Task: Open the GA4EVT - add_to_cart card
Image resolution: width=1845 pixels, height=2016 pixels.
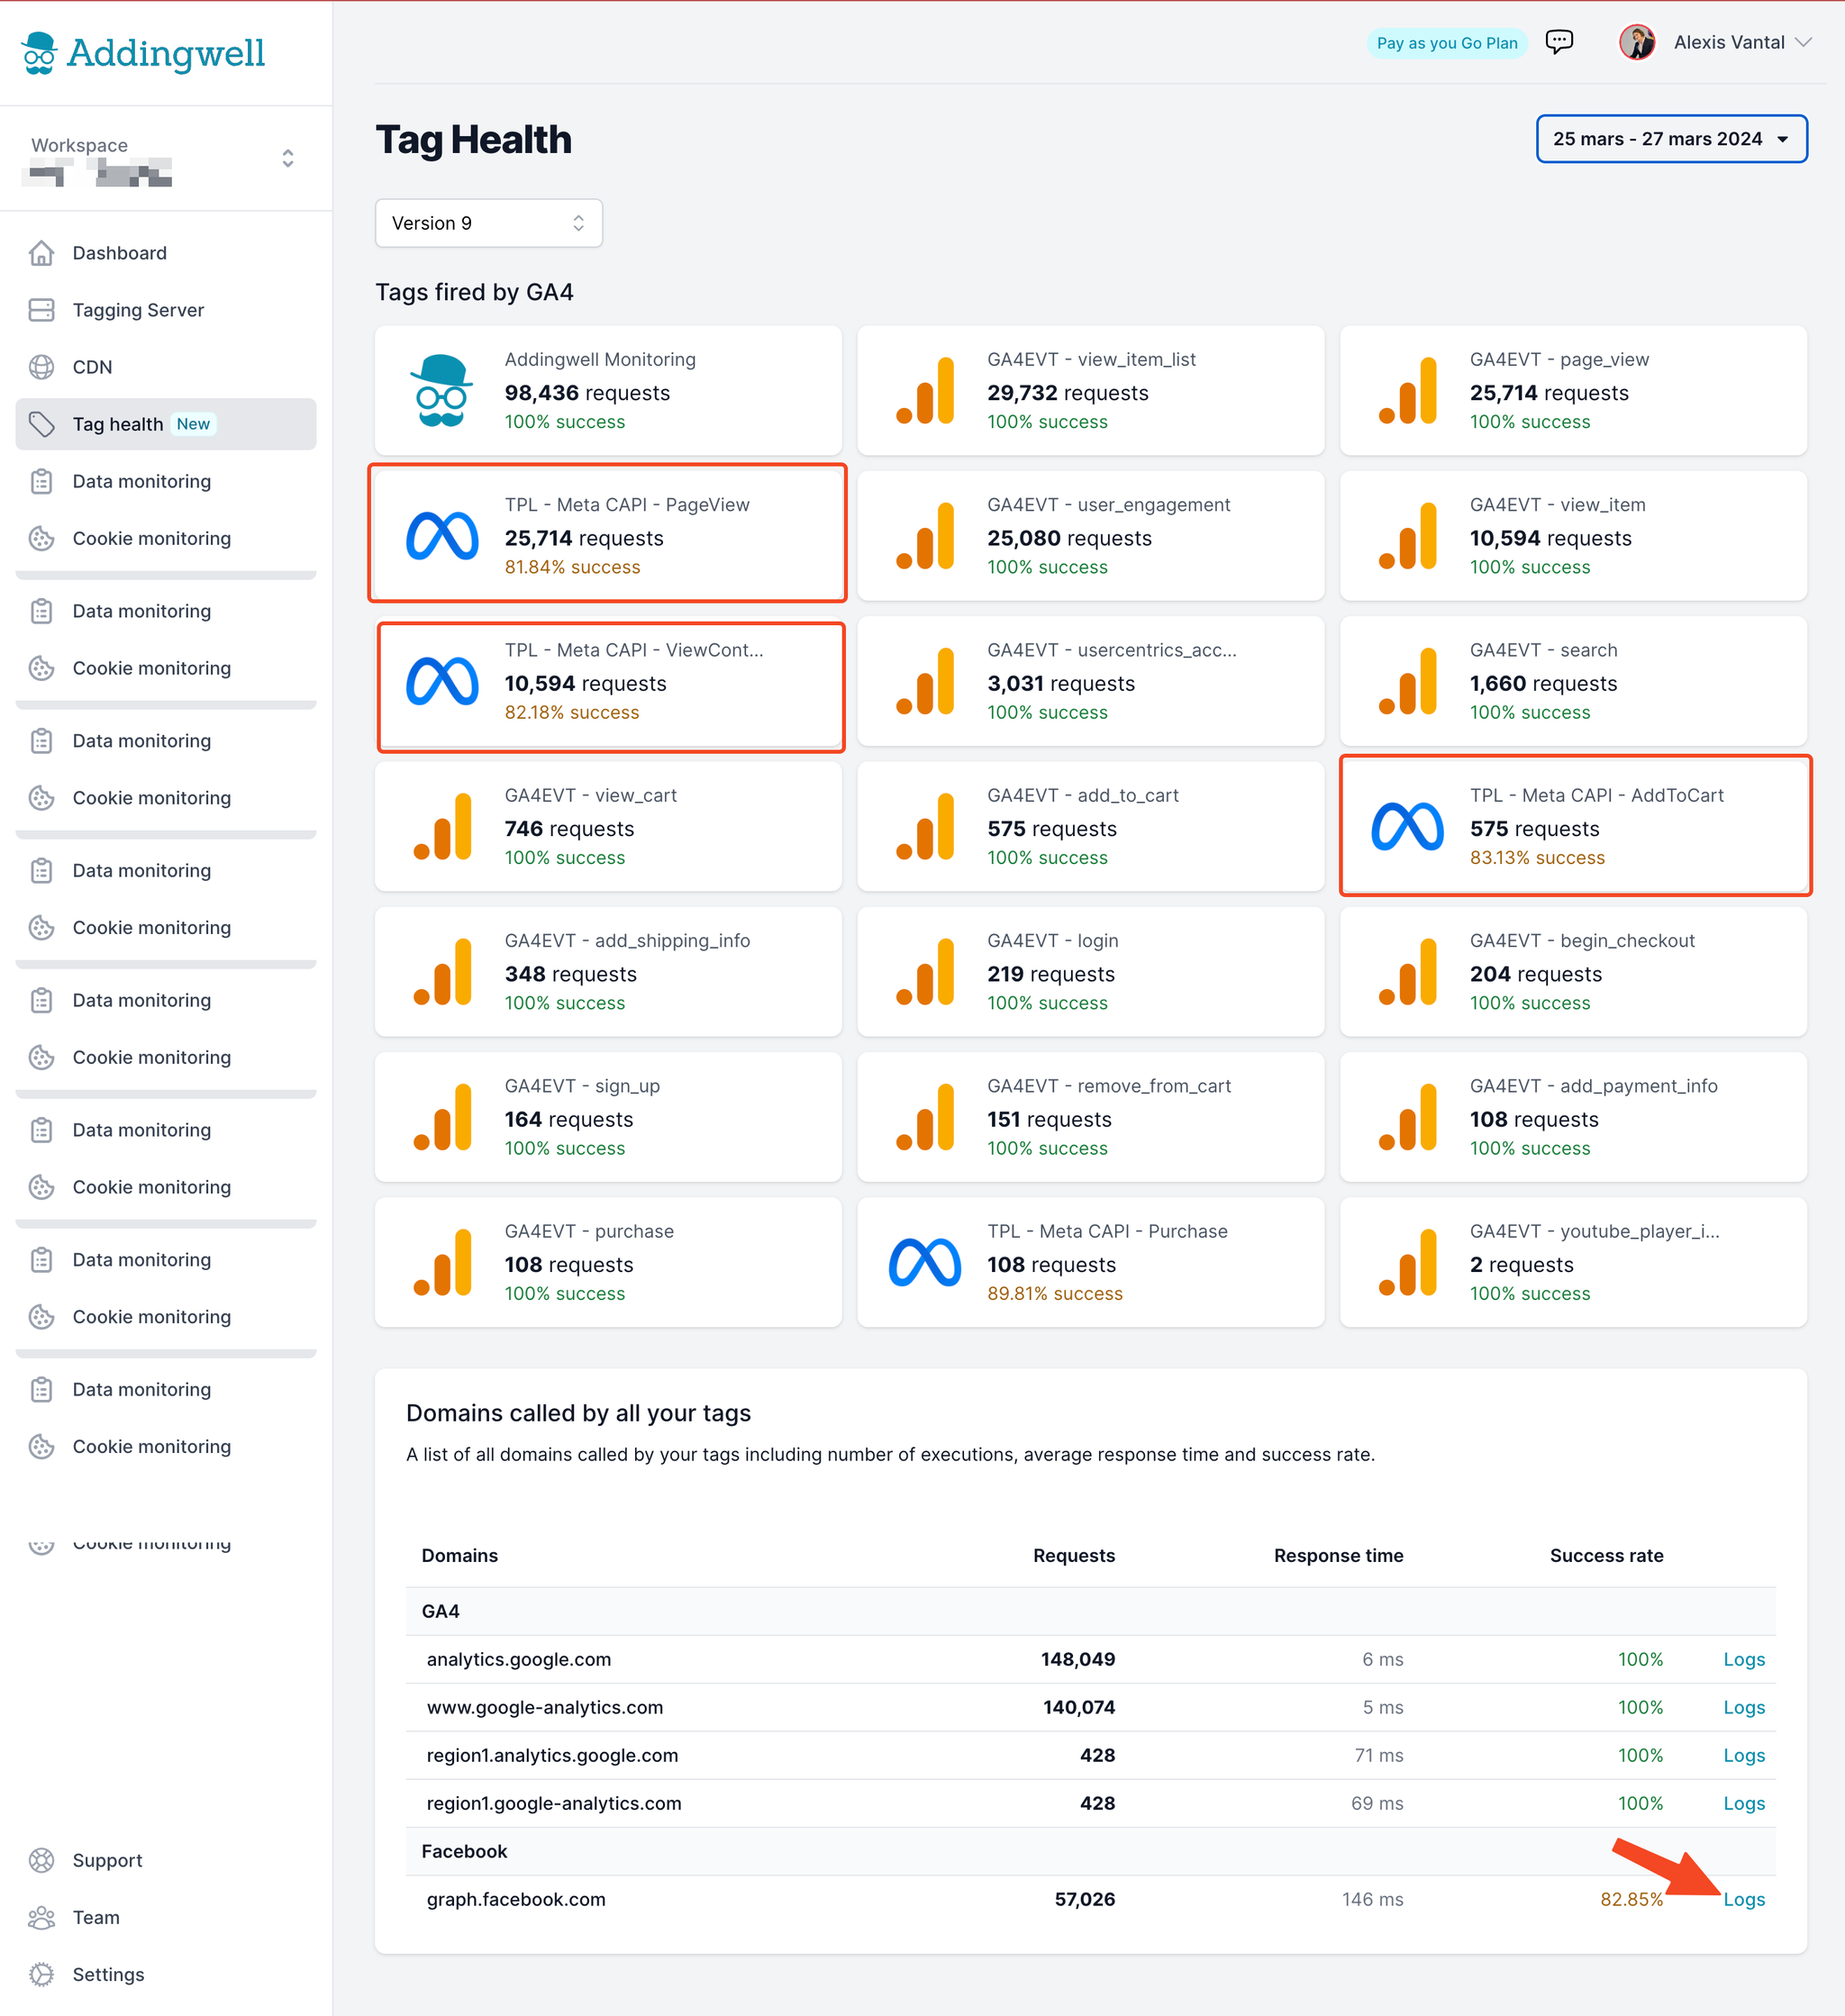Action: (x=1090, y=826)
